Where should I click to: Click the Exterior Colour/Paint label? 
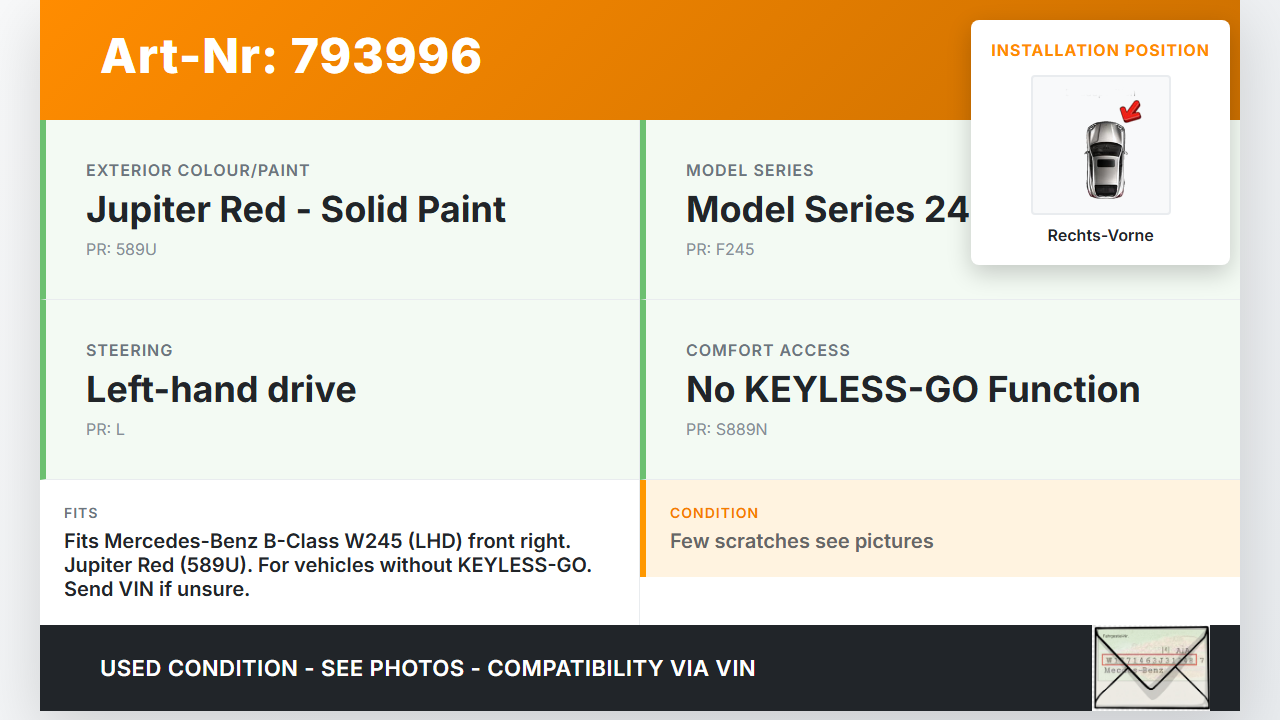pyautogui.click(x=198, y=171)
